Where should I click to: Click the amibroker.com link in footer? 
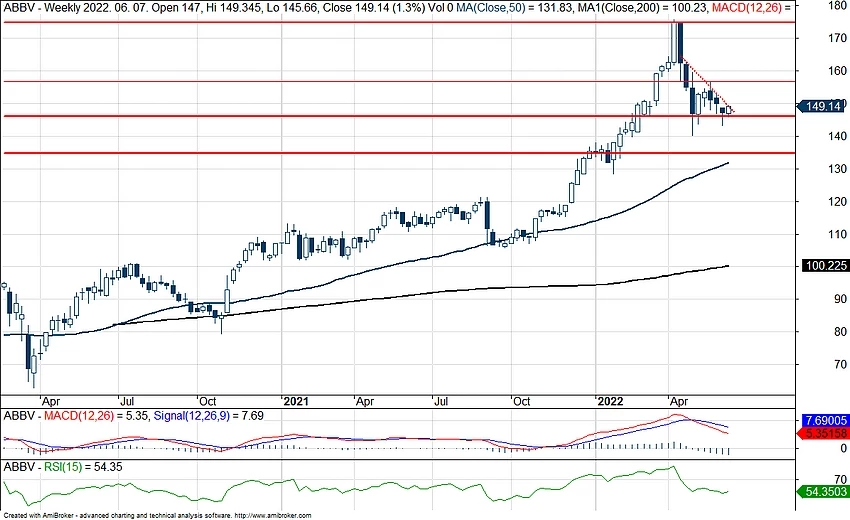(x=273, y=516)
